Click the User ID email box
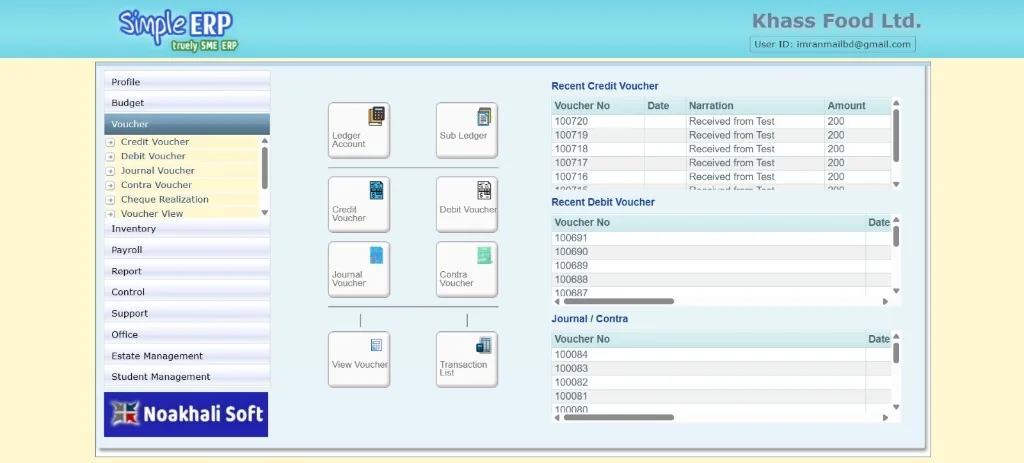 coord(832,44)
